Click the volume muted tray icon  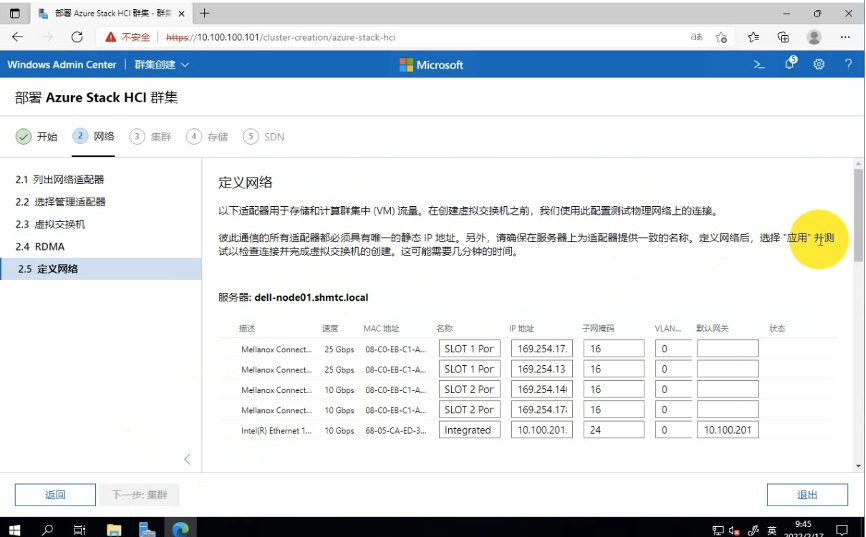(734, 531)
